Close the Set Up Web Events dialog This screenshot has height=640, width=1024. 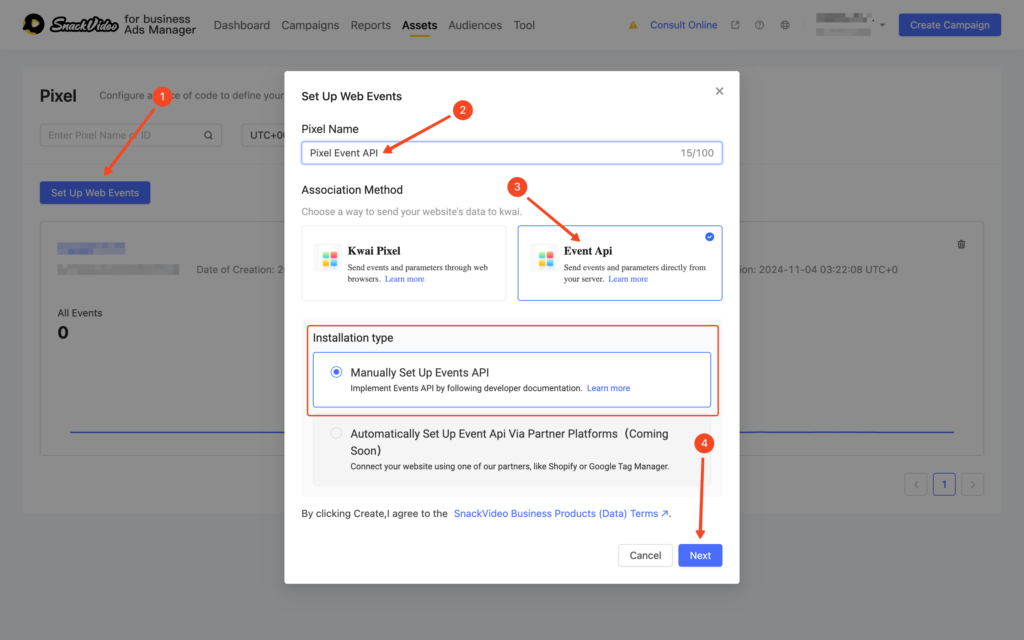coord(719,91)
